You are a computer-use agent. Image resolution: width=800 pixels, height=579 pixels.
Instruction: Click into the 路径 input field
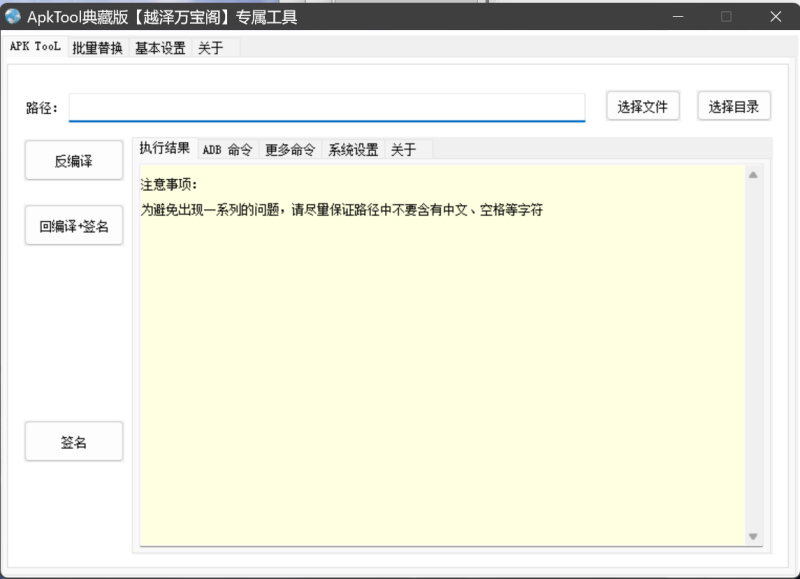coord(327,107)
